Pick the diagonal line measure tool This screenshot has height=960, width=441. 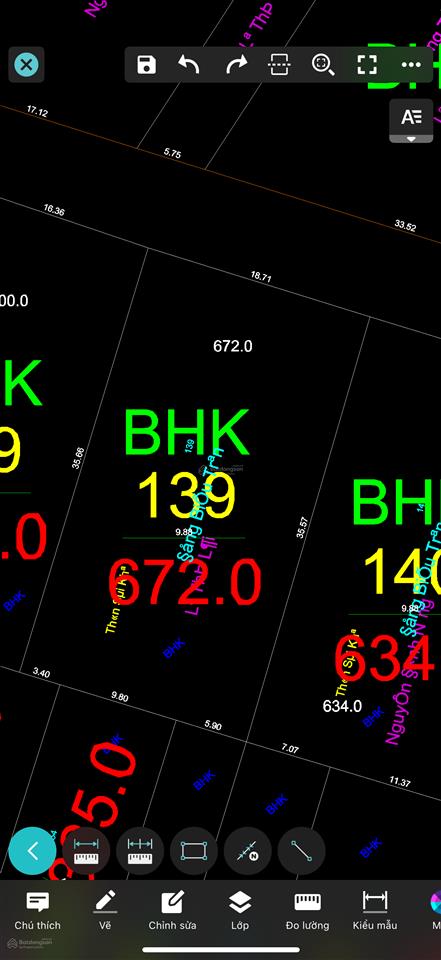click(301, 850)
